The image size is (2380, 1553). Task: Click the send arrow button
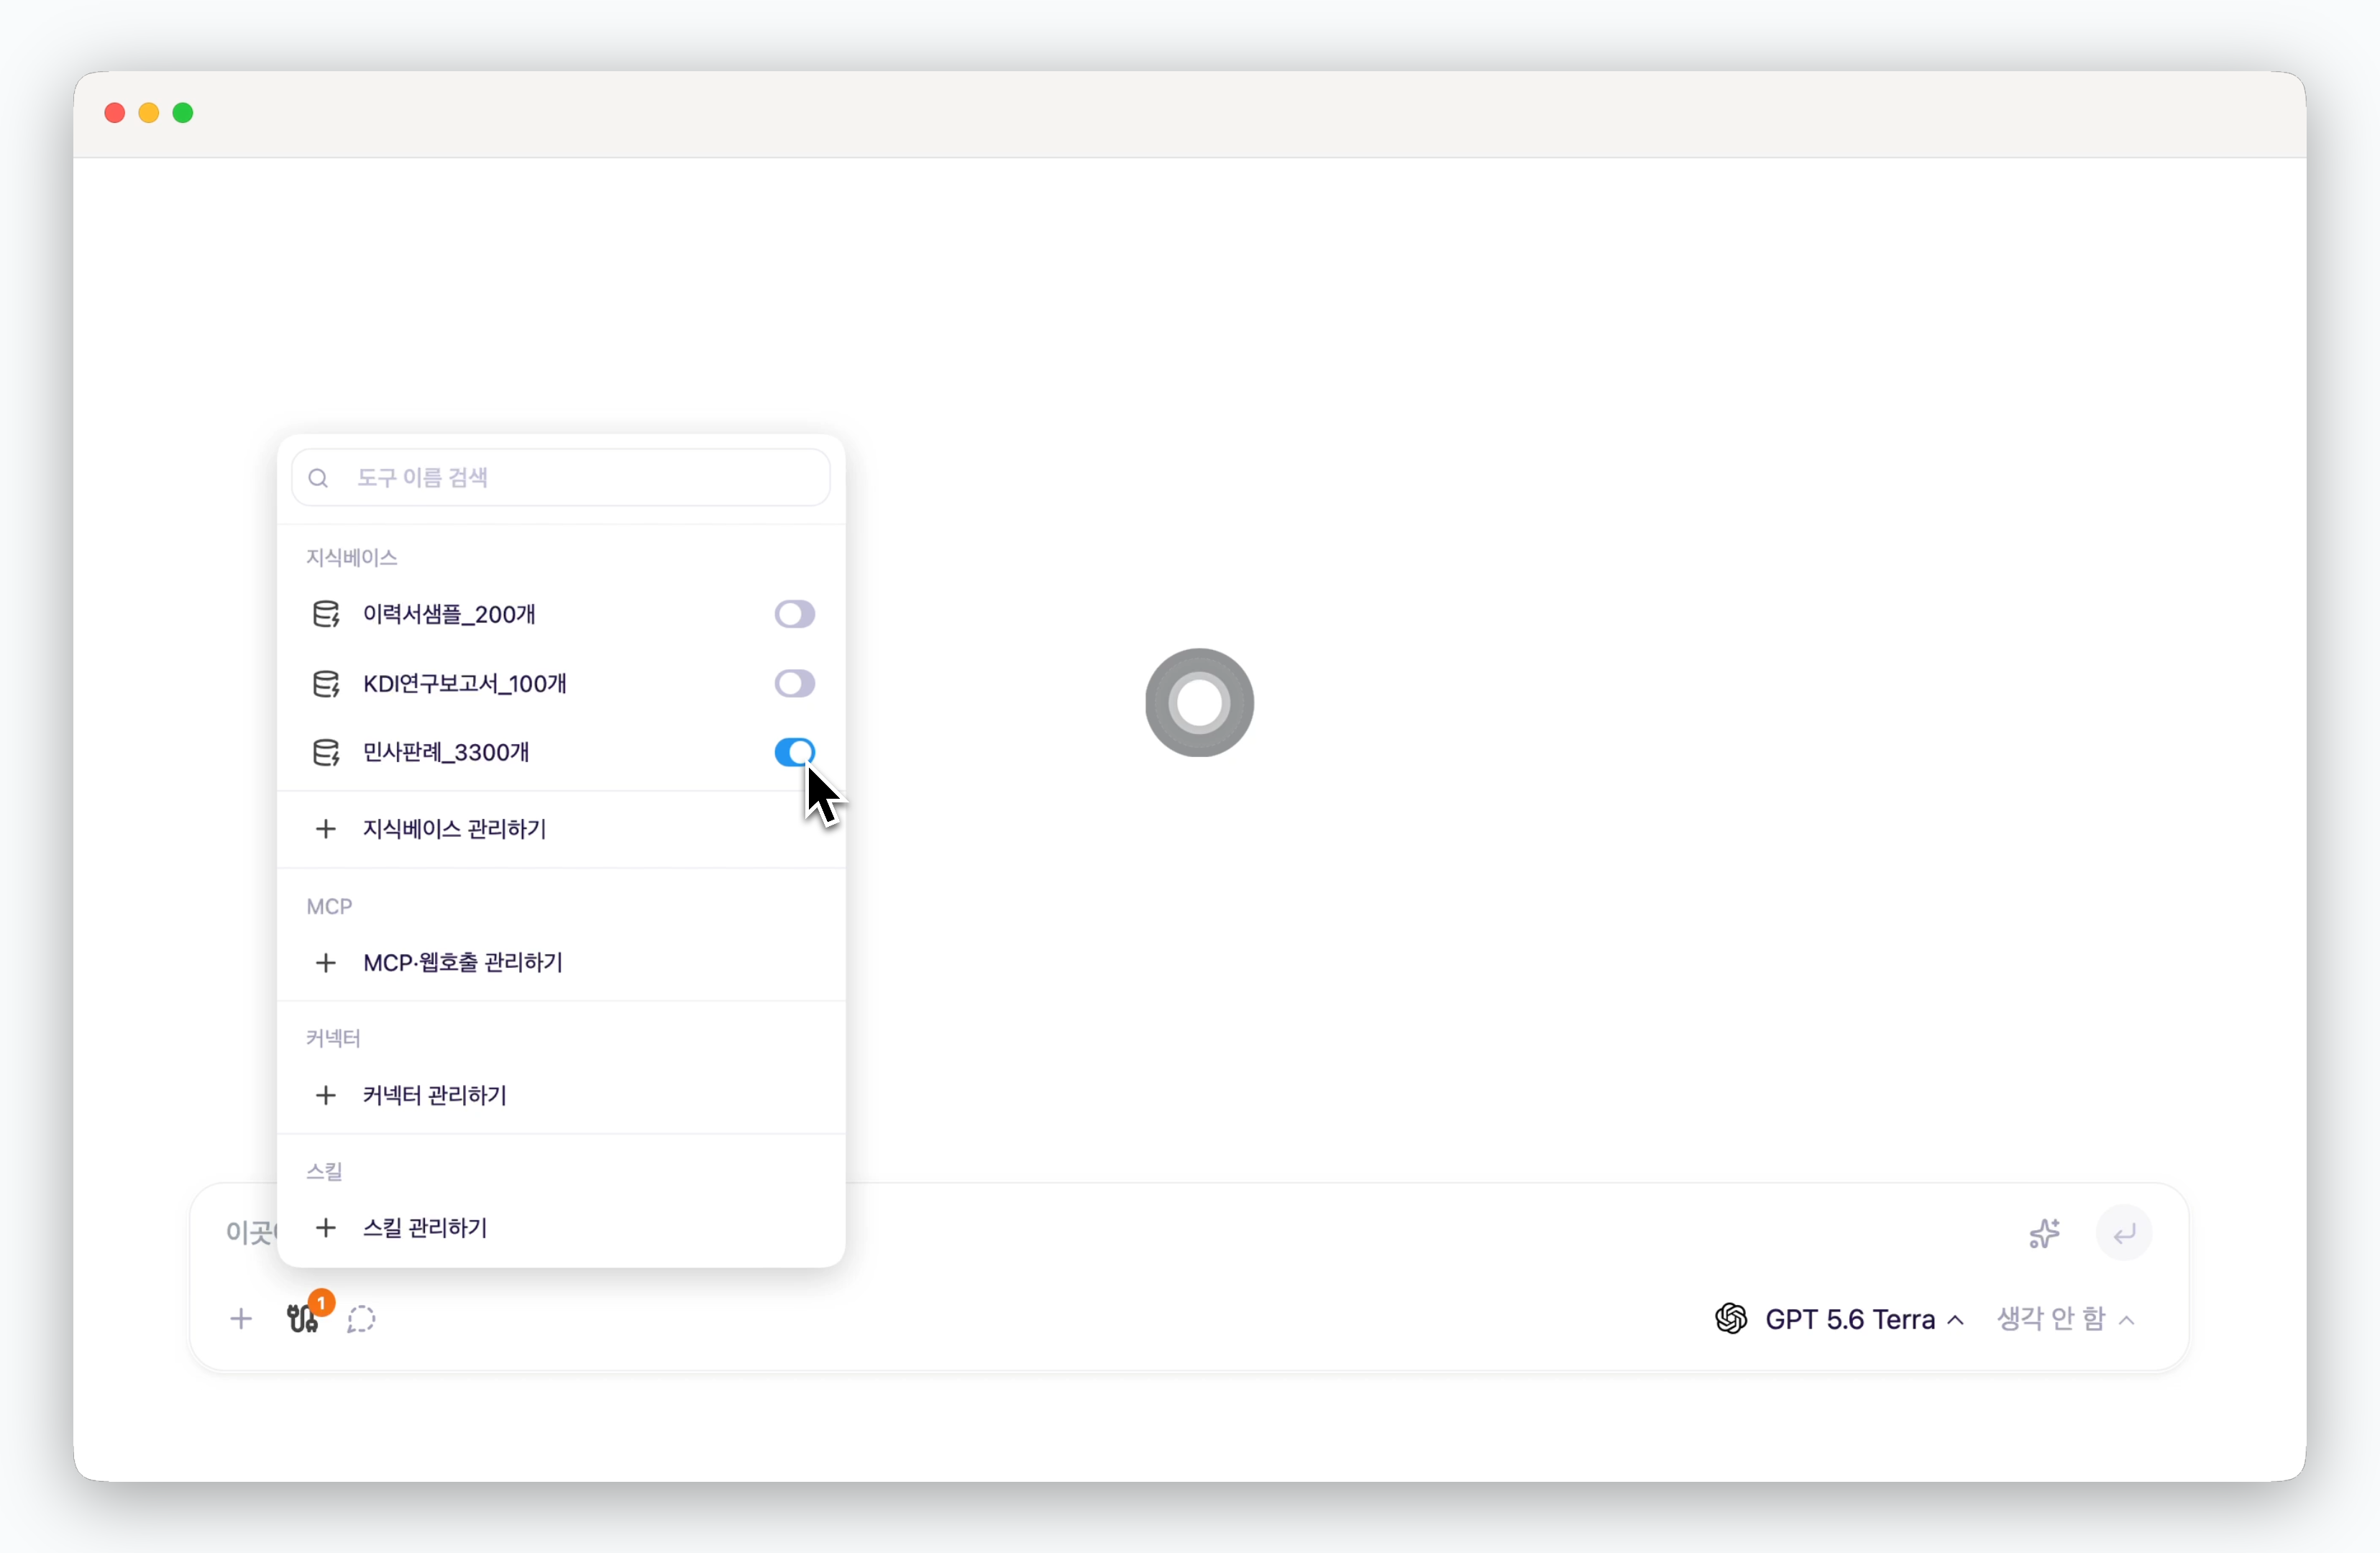pos(2124,1233)
